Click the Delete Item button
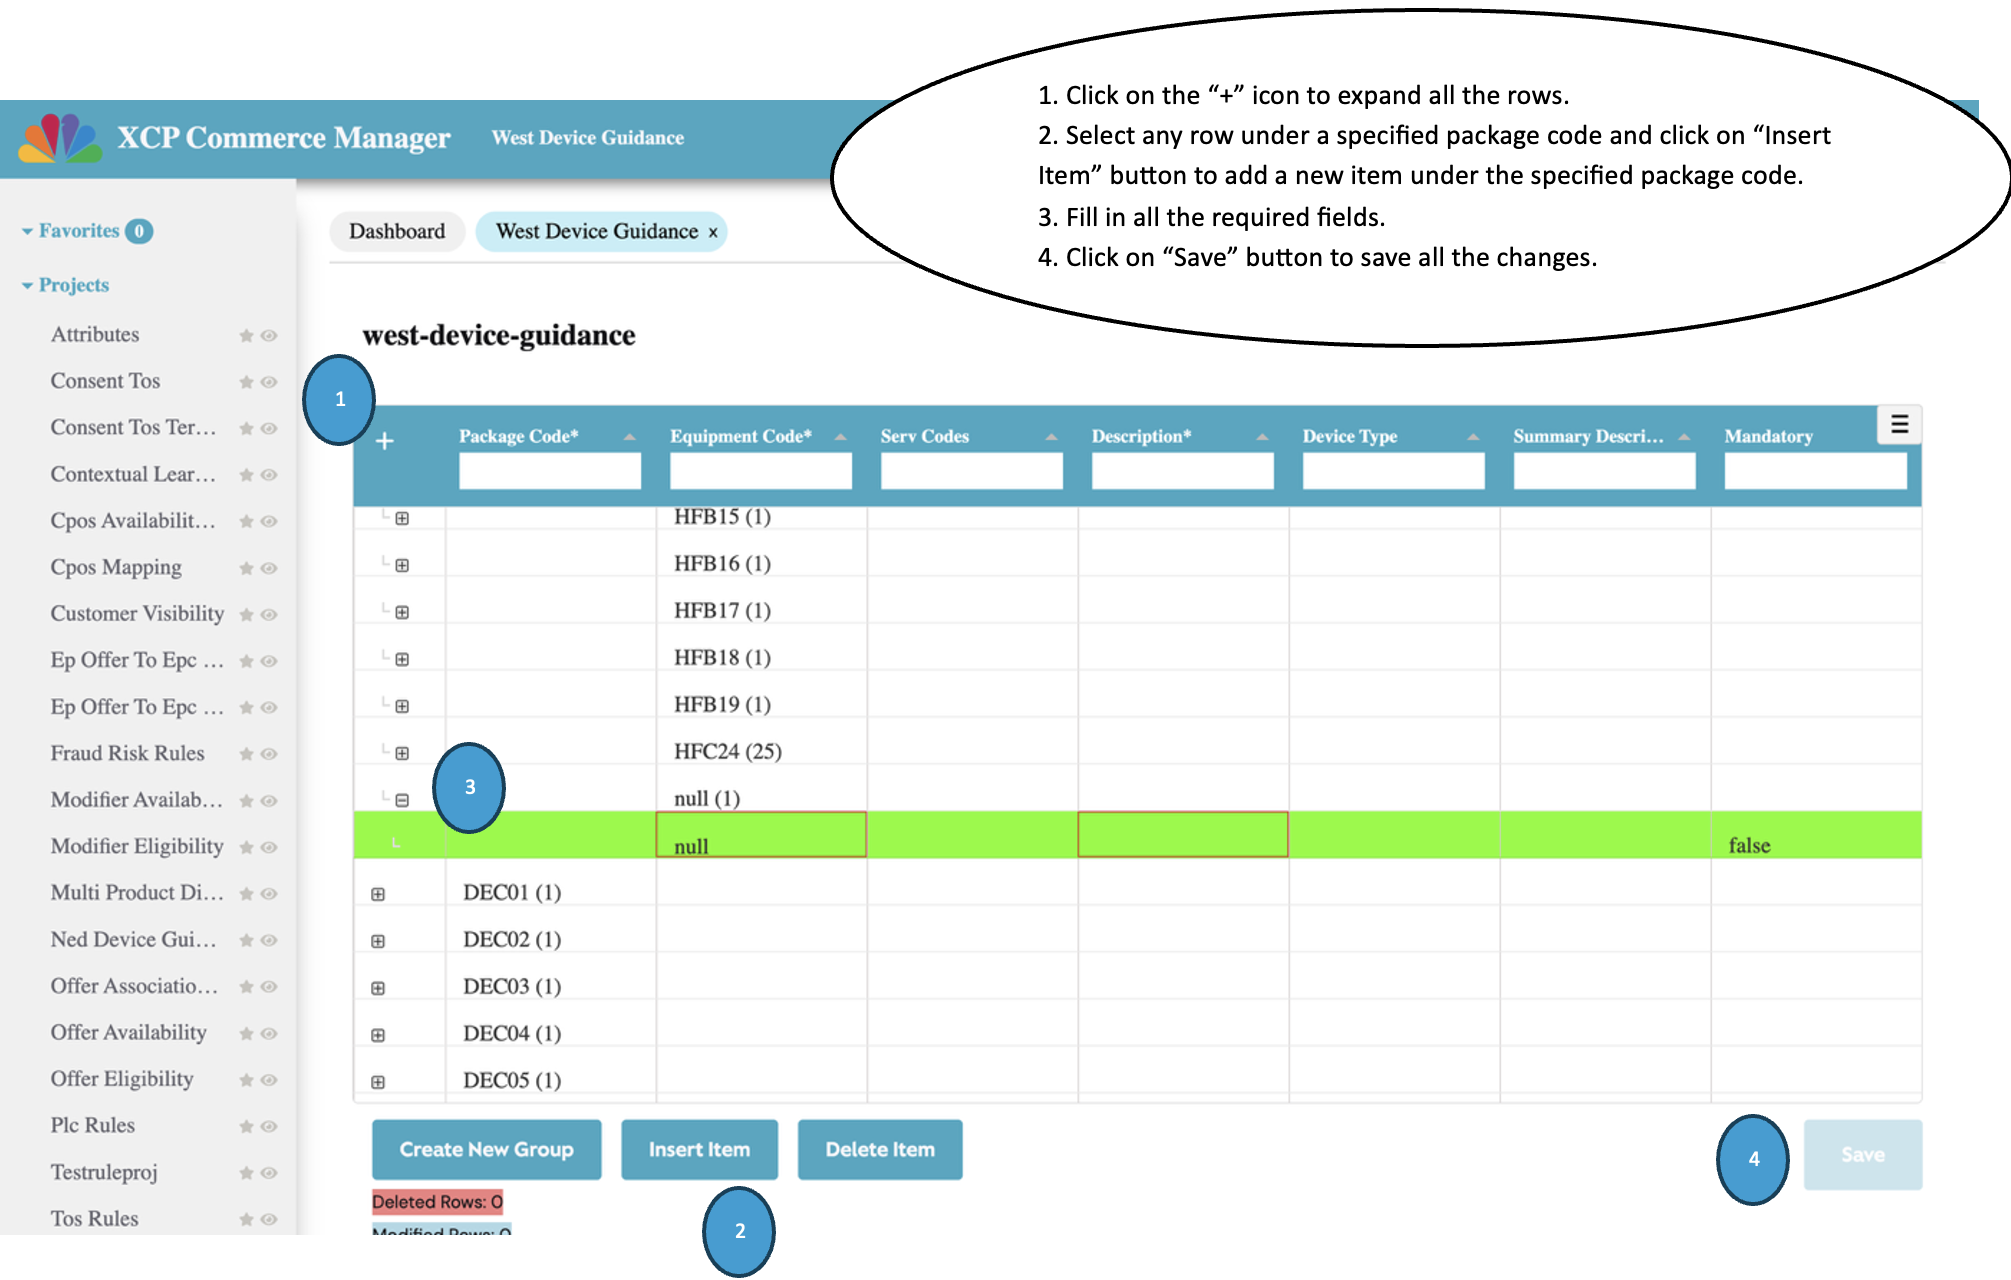2011x1280 pixels. [880, 1150]
